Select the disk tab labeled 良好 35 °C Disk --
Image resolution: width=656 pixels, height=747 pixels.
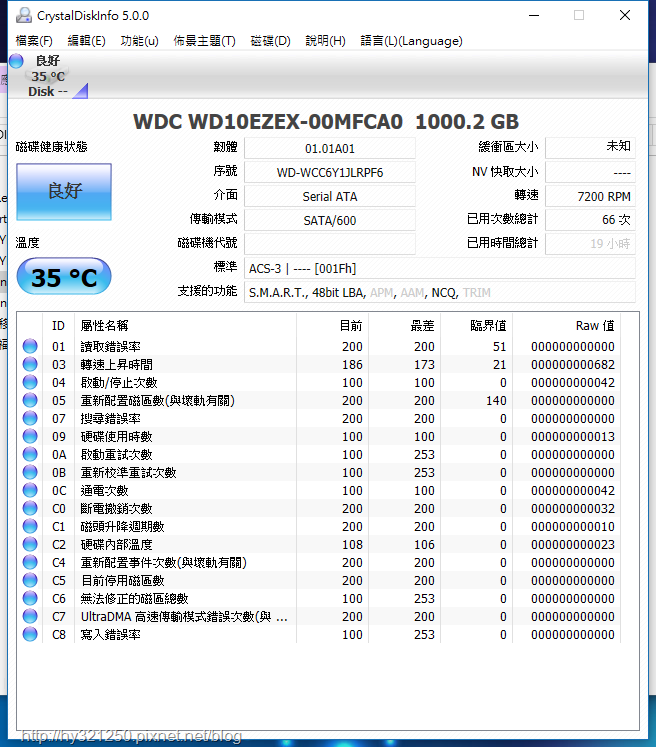click(x=48, y=76)
